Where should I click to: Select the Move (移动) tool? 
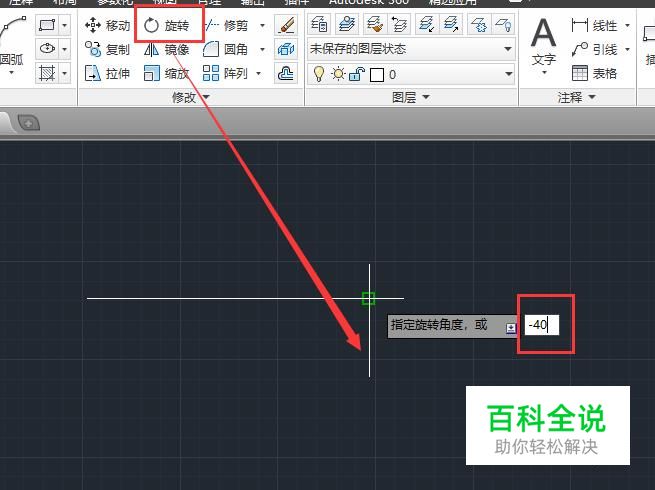click(107, 25)
